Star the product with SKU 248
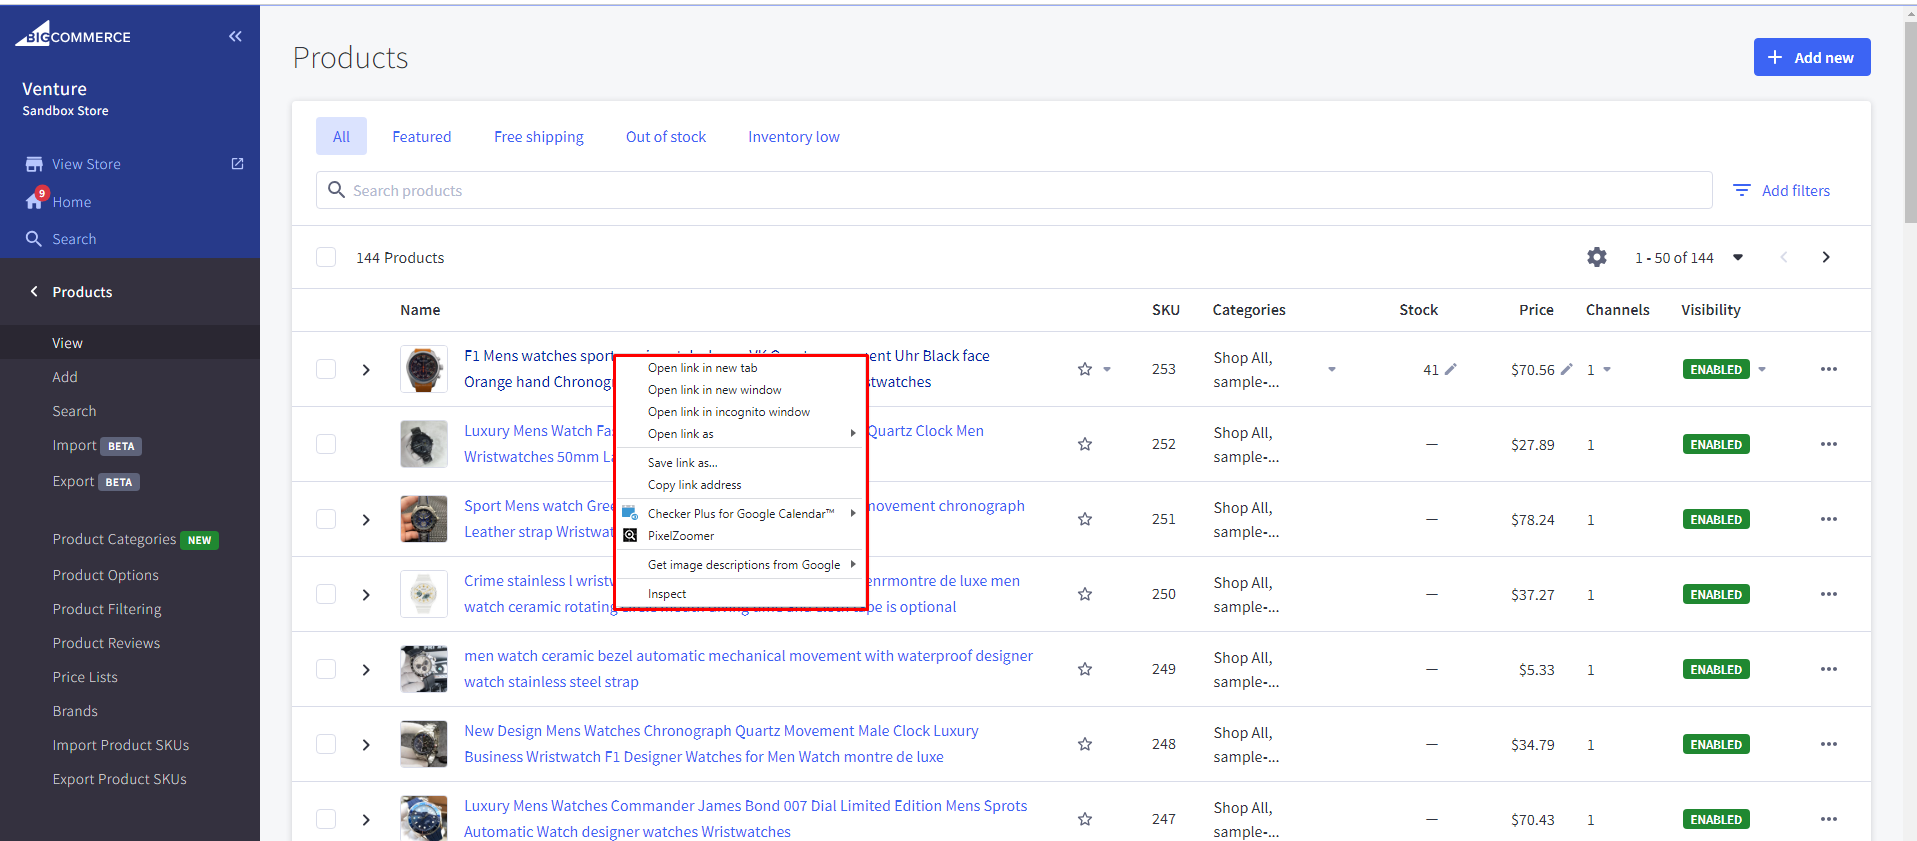The width and height of the screenshot is (1917, 841). 1085,744
